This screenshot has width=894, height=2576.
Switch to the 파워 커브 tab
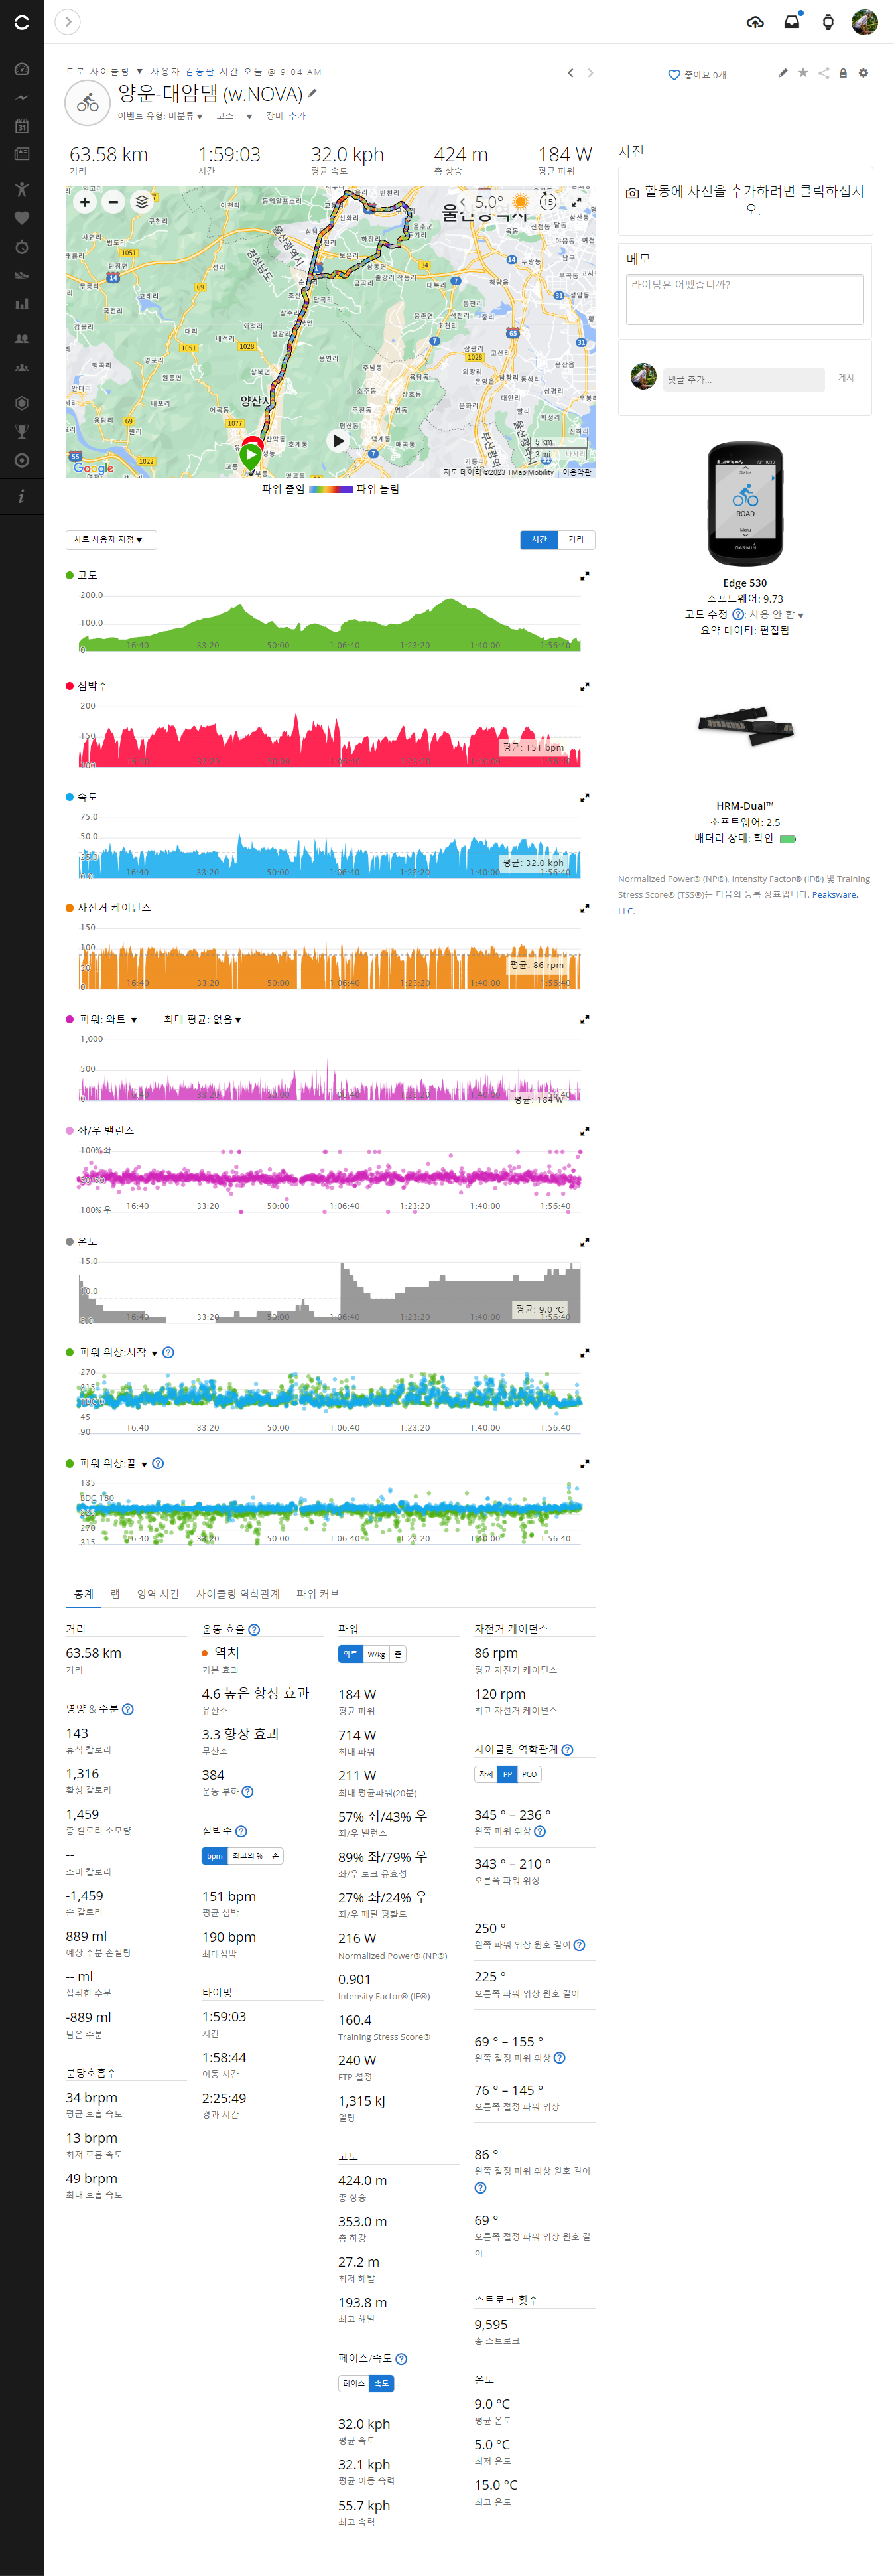(x=318, y=1594)
